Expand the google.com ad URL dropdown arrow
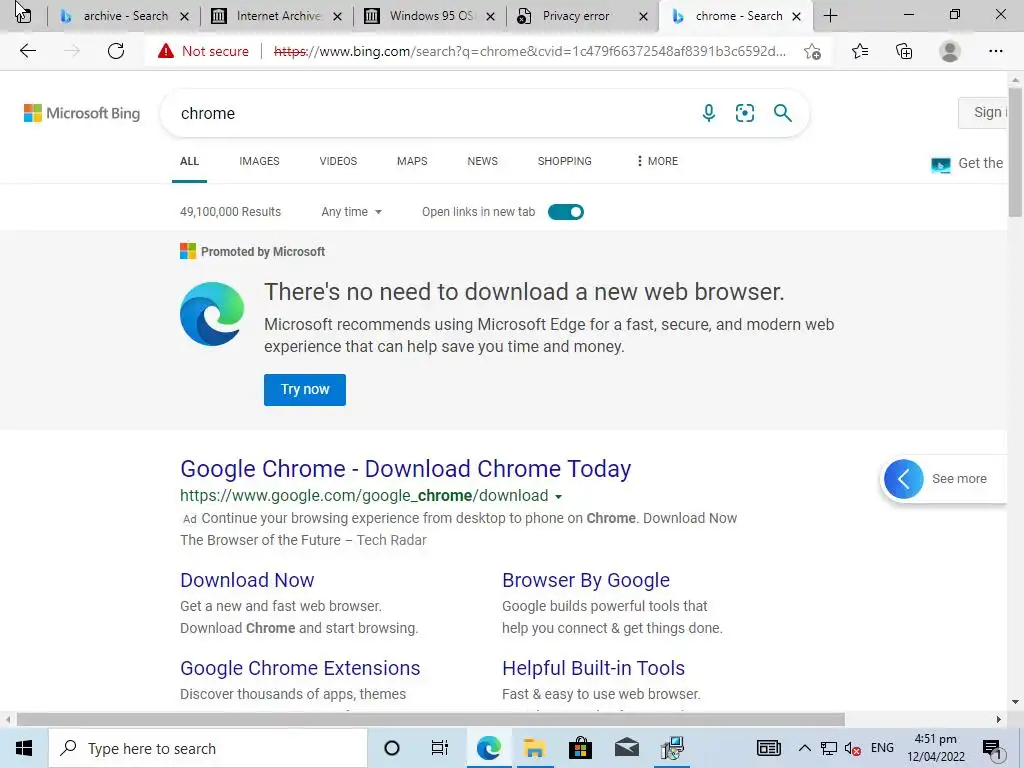 tap(558, 497)
